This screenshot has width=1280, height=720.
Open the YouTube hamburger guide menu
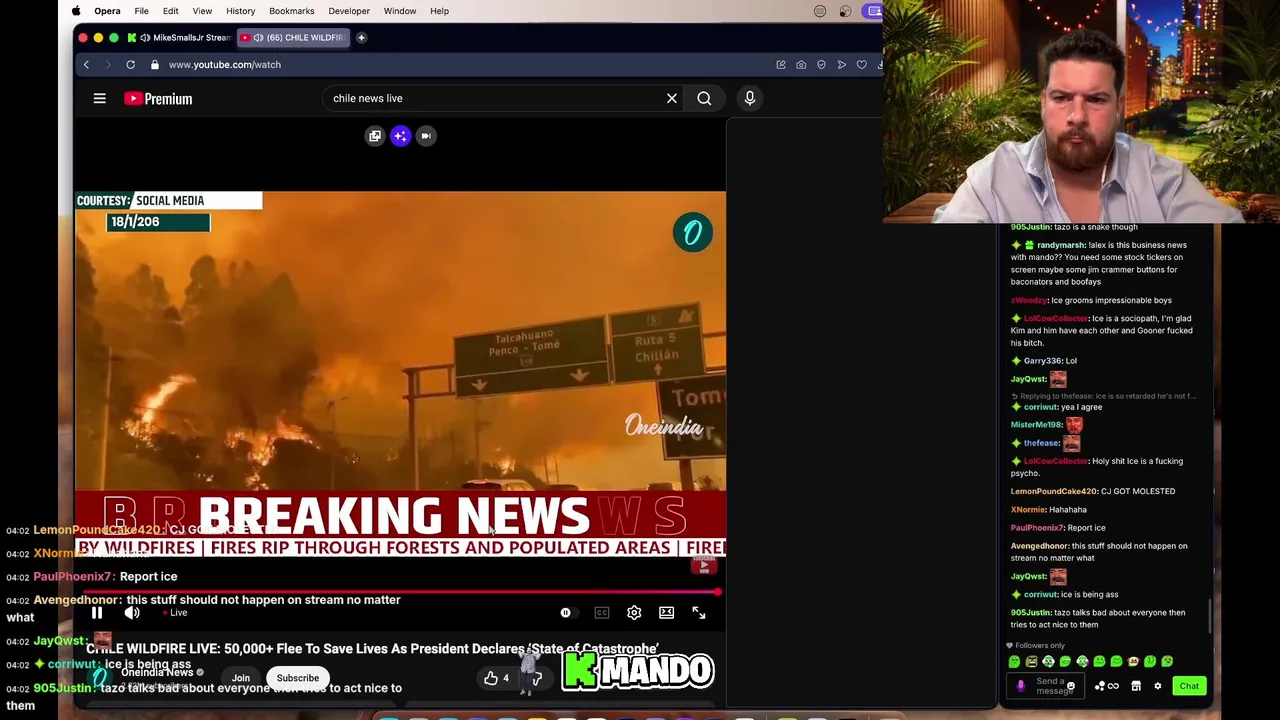coord(99,98)
